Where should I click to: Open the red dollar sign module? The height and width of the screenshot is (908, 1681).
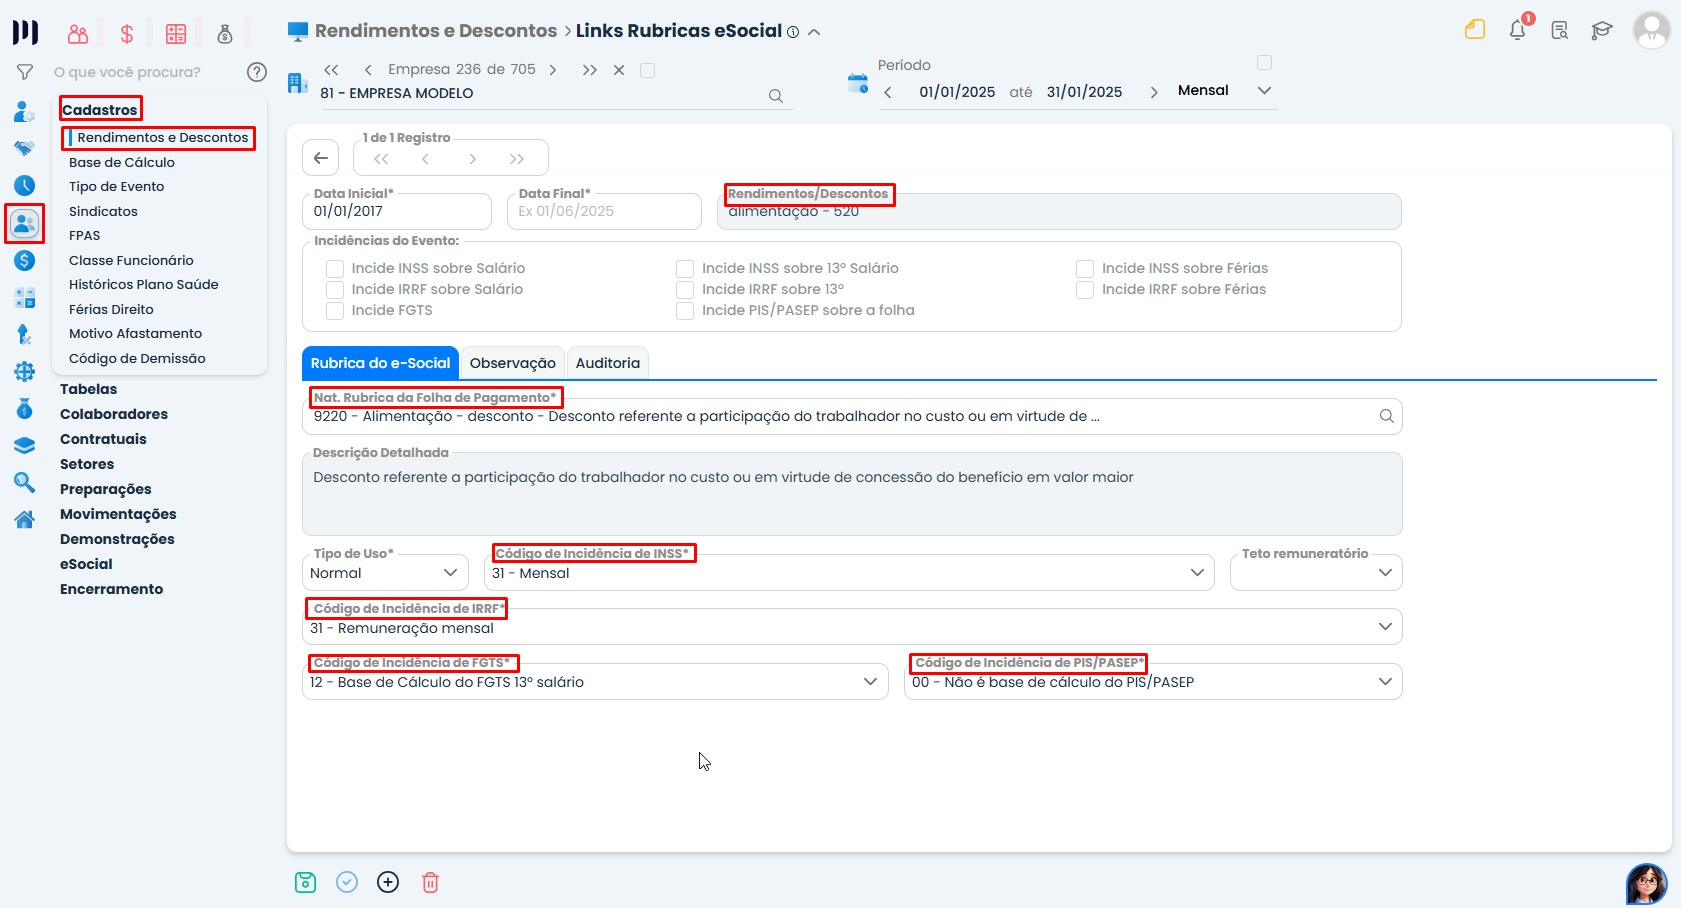point(127,34)
